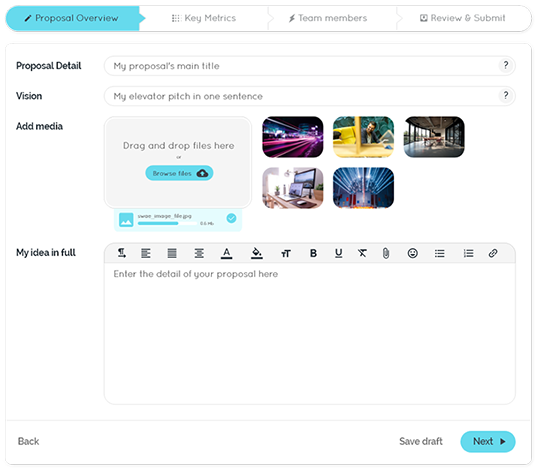Toggle bold formatting

point(313,253)
